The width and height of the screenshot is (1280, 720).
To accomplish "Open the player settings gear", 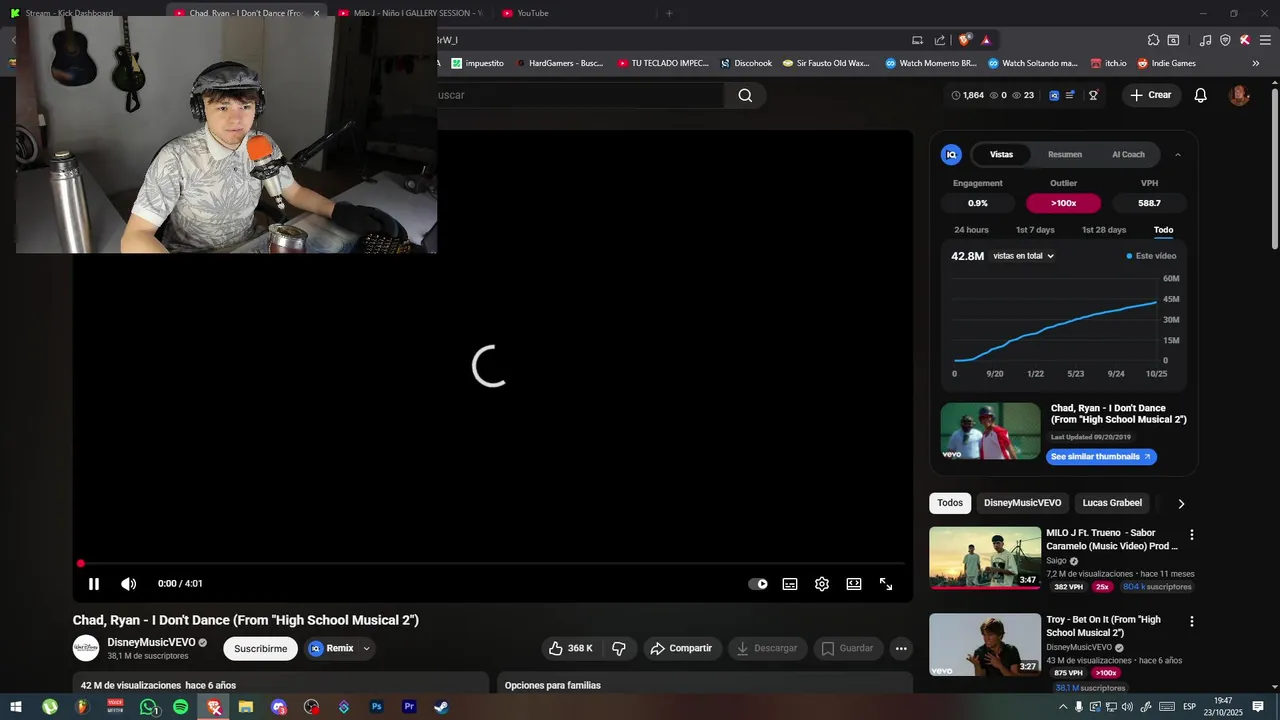I will click(822, 584).
